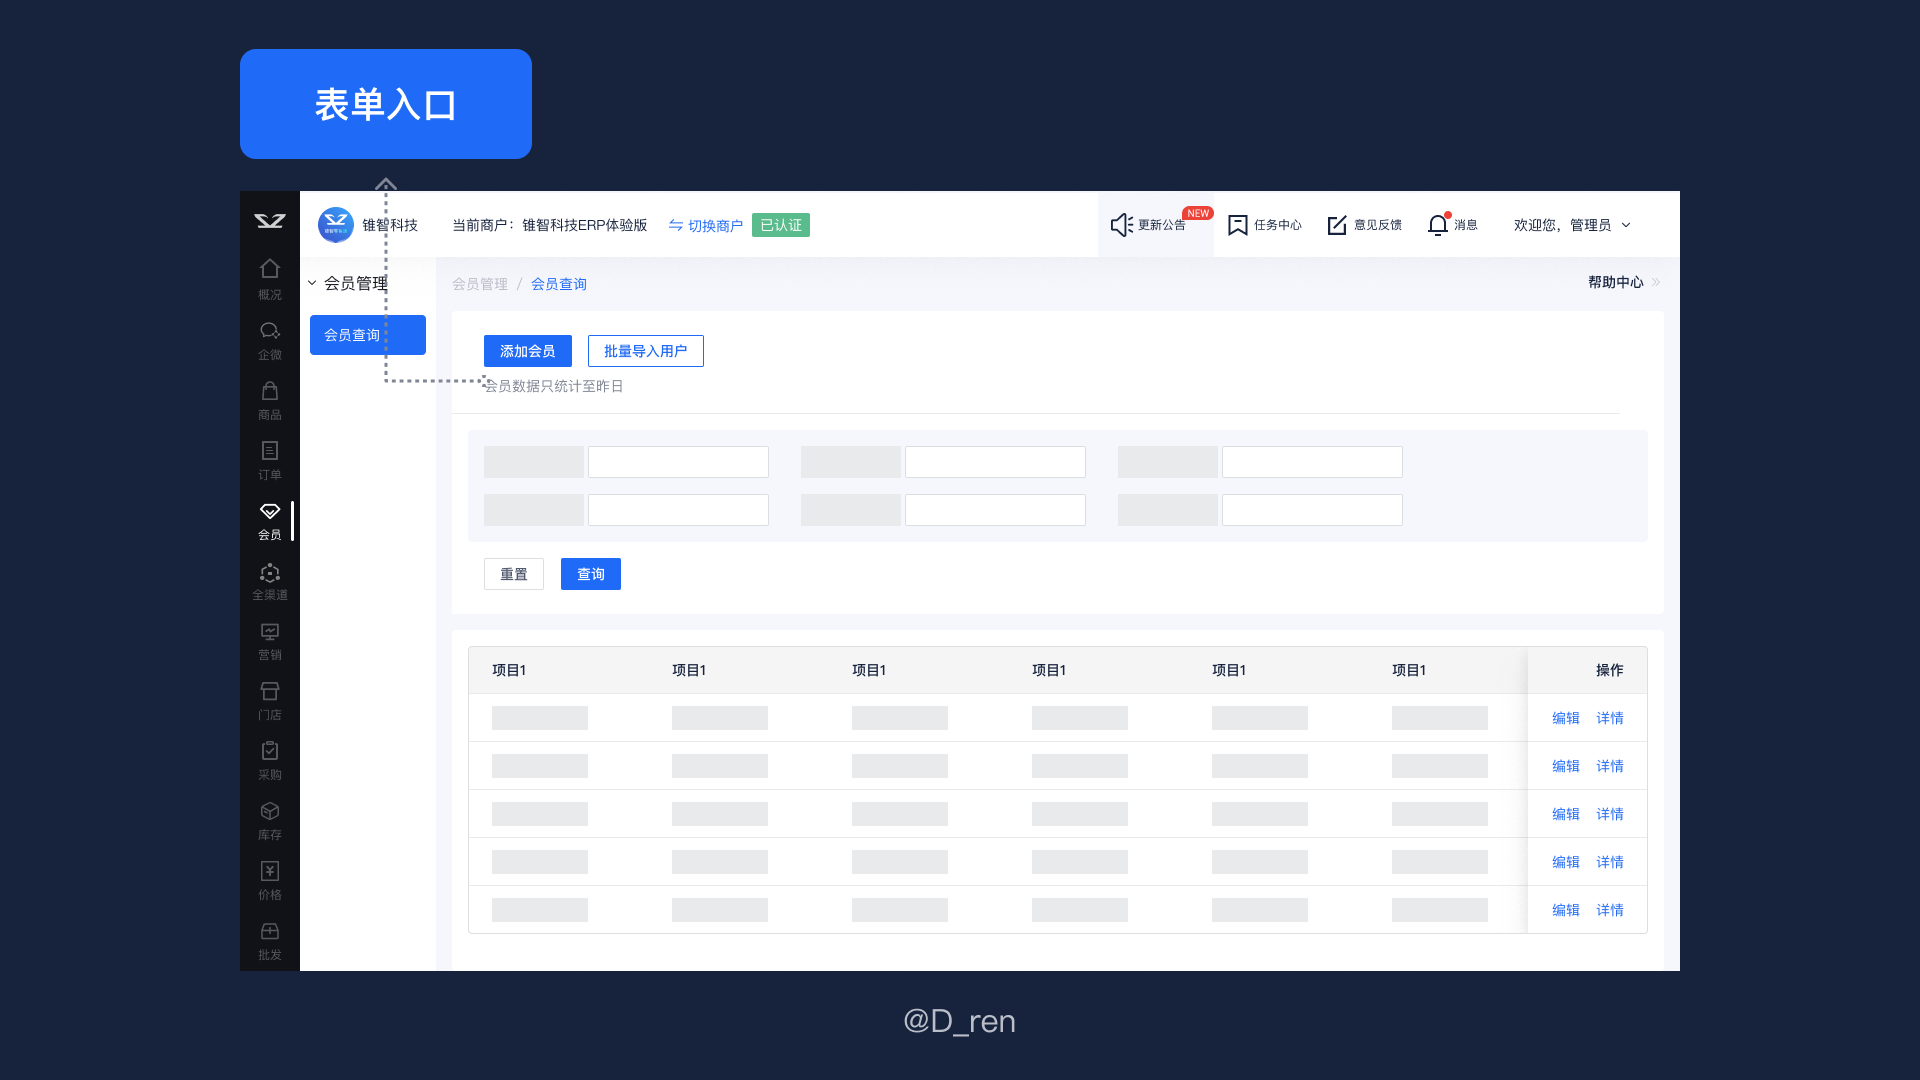Select the 门店 store icon

click(270, 692)
